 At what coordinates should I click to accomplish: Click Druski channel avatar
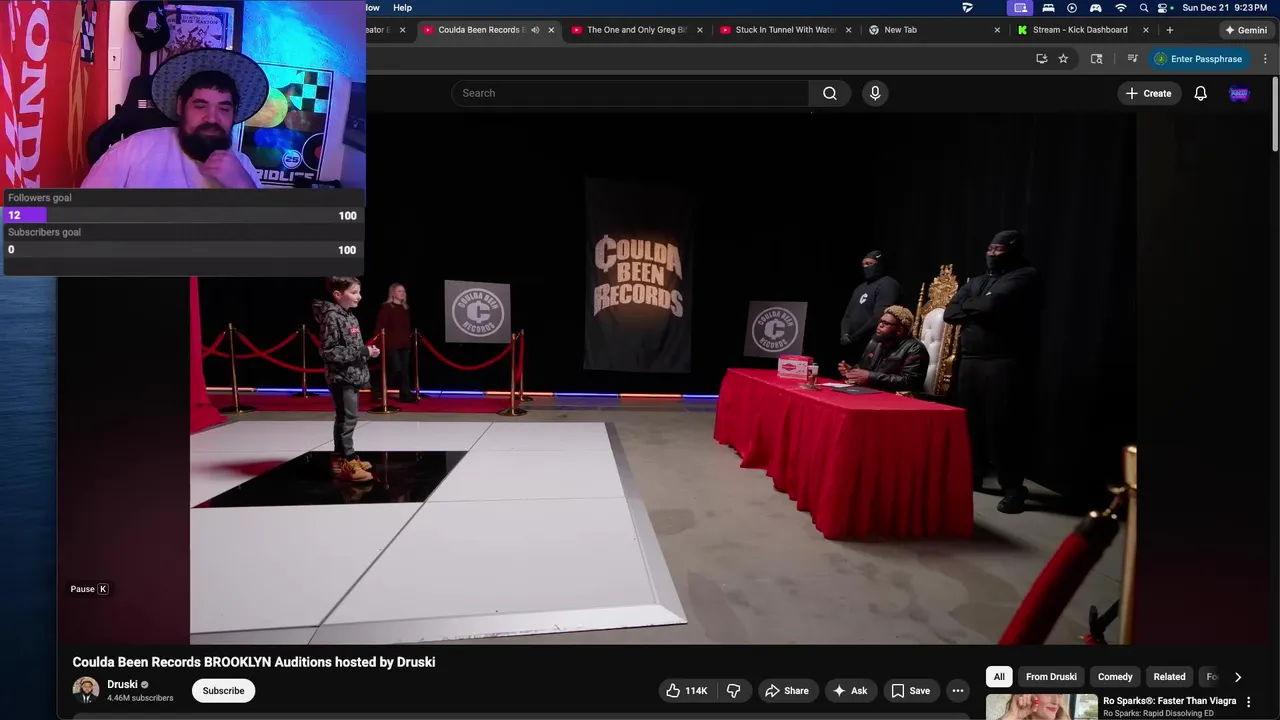tap(86, 690)
